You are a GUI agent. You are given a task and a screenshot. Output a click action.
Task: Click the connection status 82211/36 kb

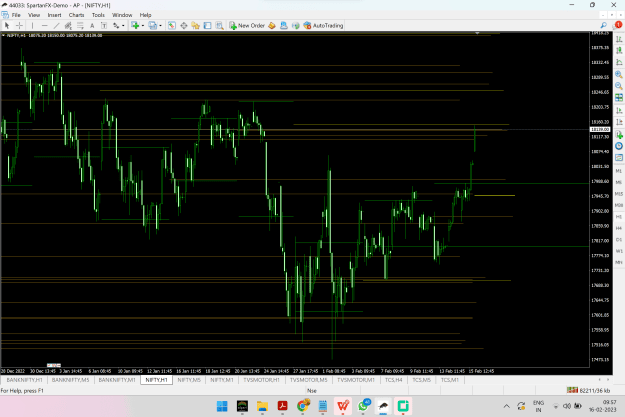(589, 390)
